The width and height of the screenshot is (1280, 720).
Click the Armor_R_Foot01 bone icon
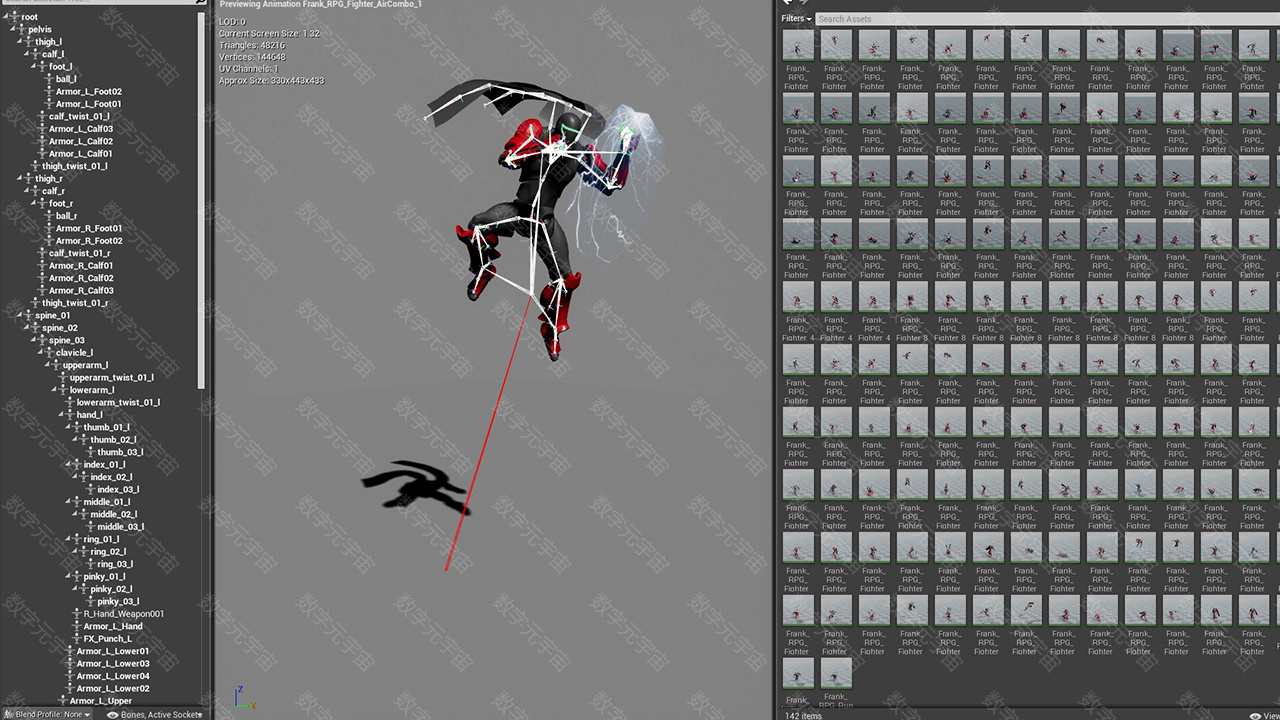49,228
